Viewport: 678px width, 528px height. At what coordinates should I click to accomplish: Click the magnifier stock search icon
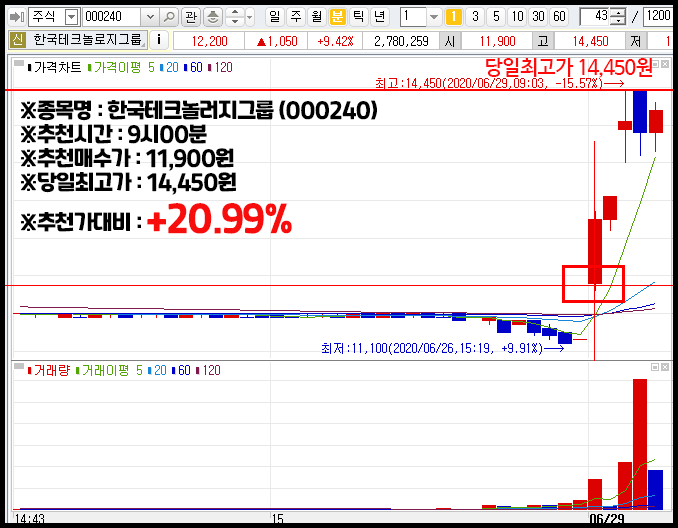[x=169, y=17]
